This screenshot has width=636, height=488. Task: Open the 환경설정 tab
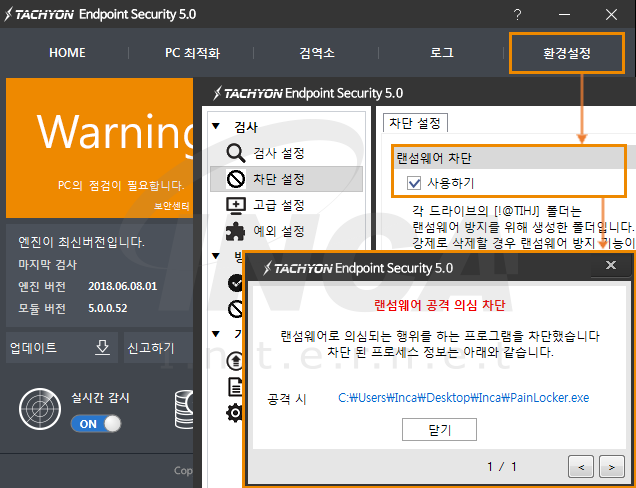click(567, 53)
